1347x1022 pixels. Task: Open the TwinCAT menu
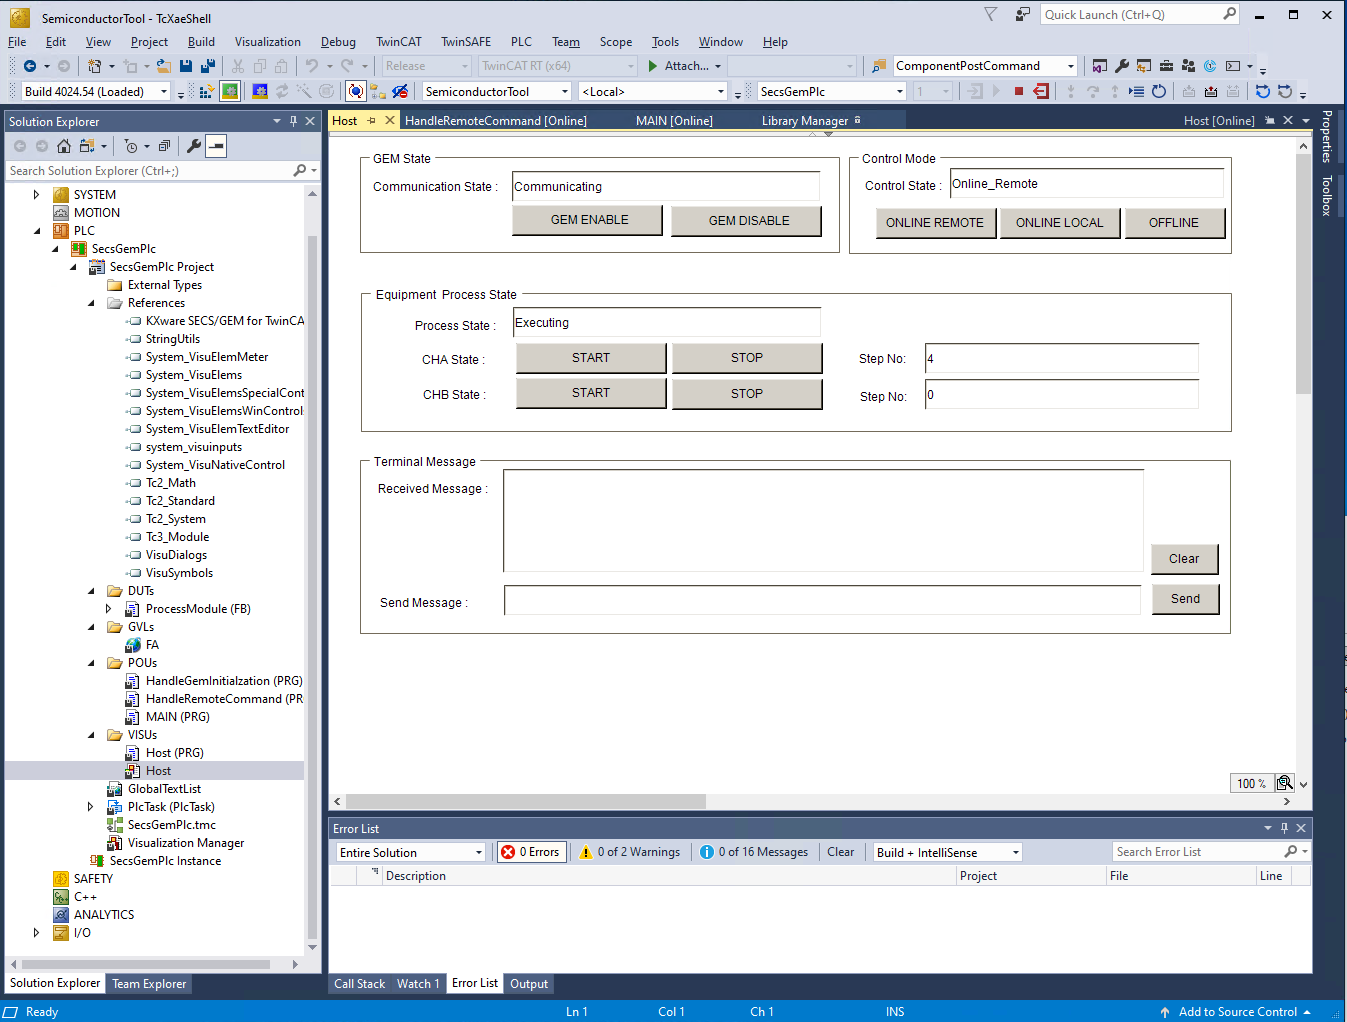(x=399, y=42)
